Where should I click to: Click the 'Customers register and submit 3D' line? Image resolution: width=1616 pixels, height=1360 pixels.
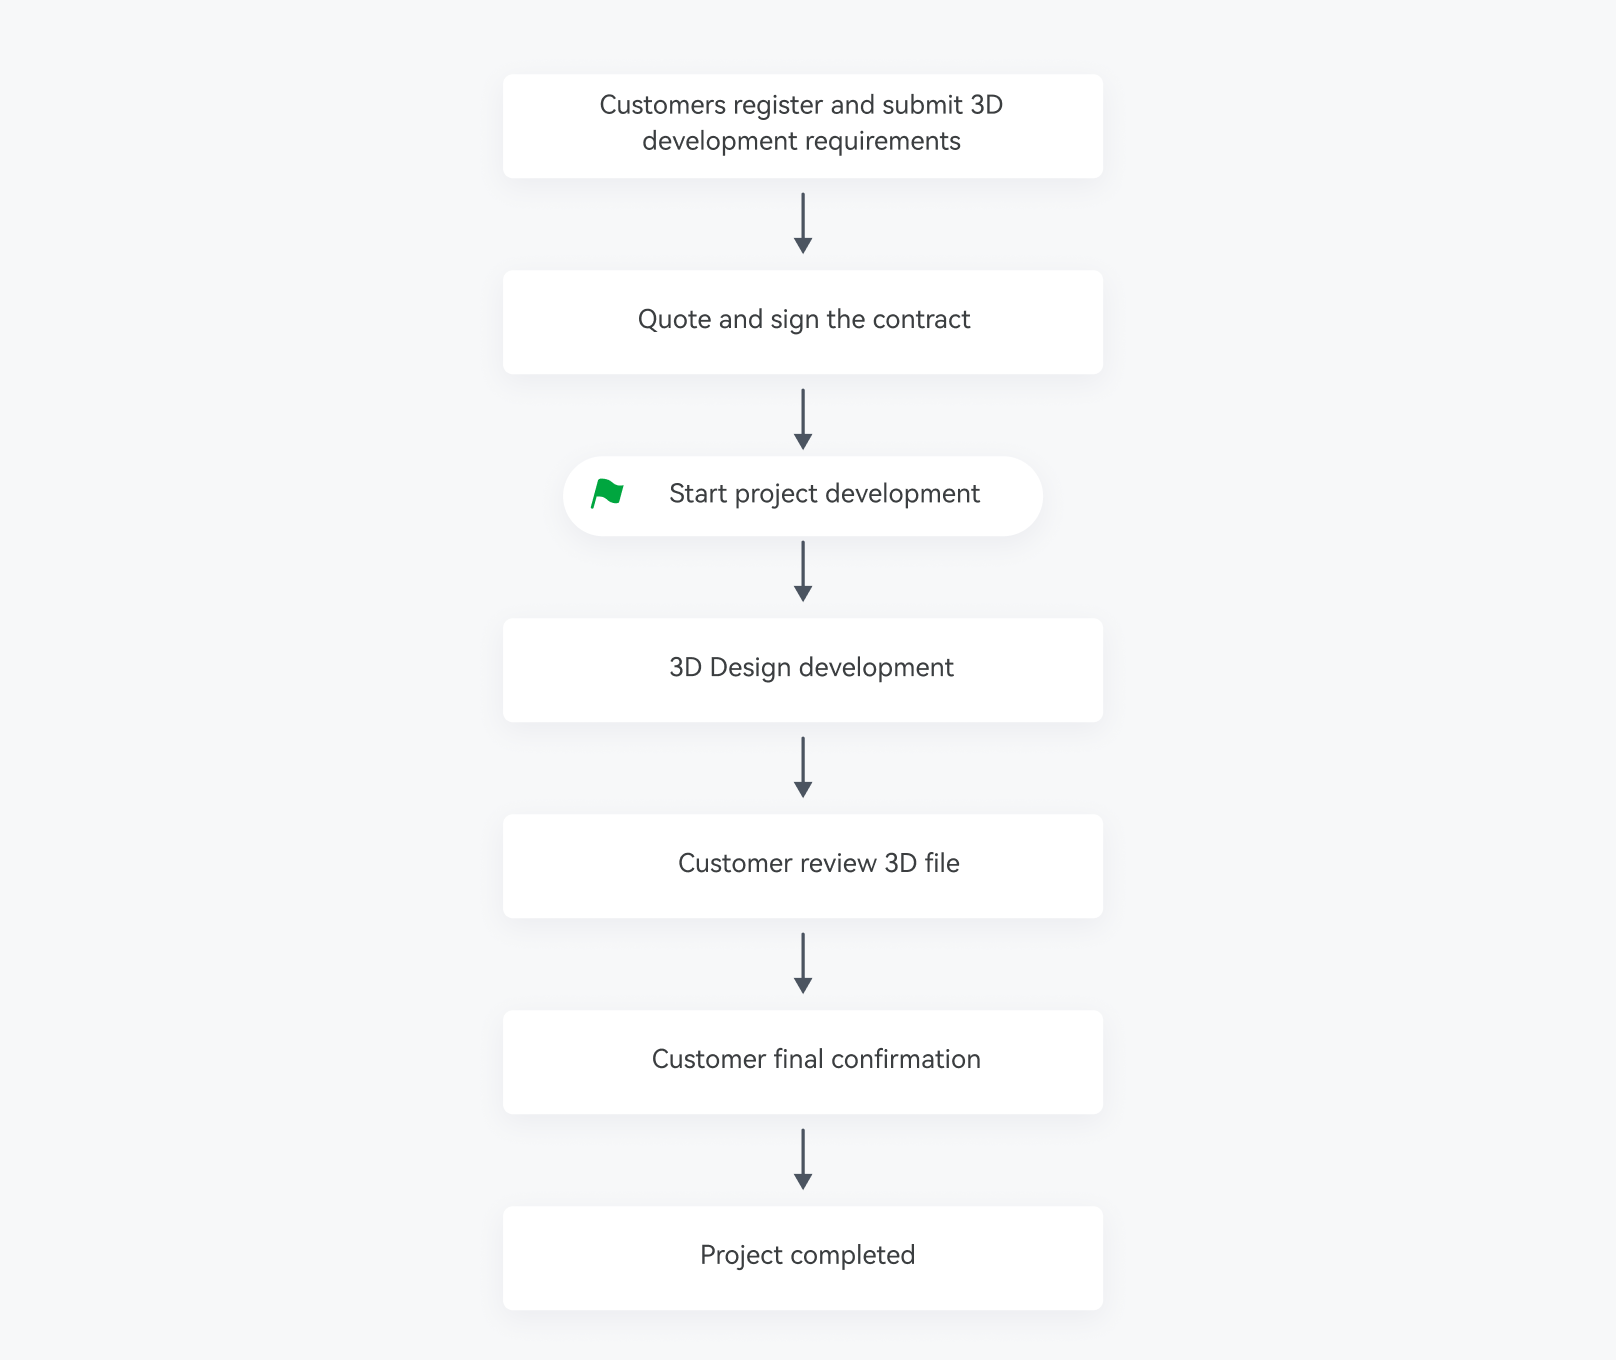click(801, 105)
